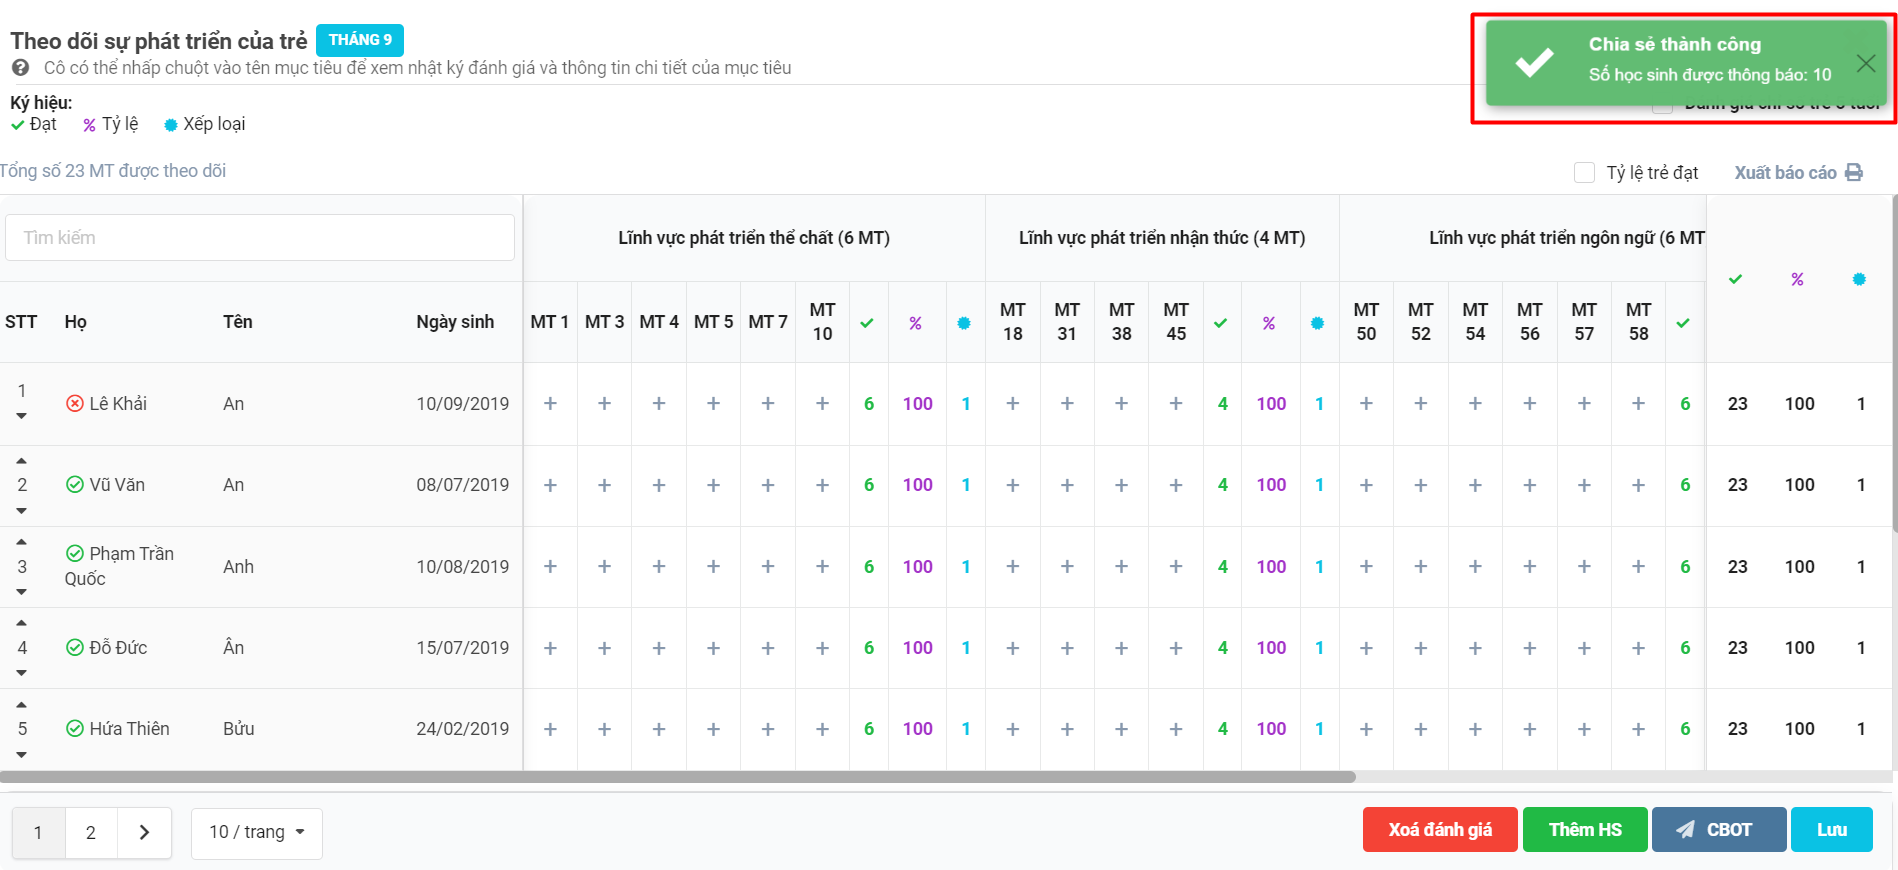1898x870 pixels.
Task: Go to page 2
Action: click(91, 832)
